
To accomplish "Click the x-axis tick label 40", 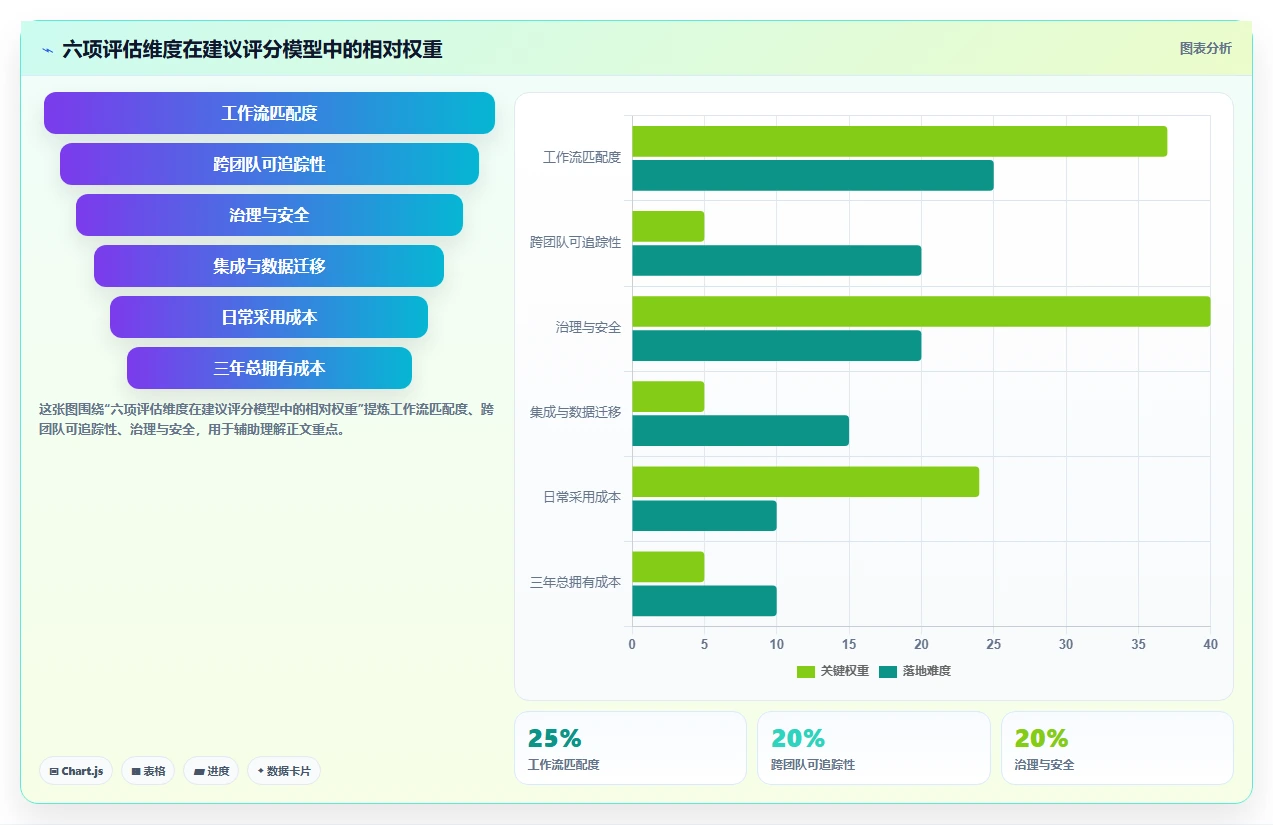I will point(1210,645).
